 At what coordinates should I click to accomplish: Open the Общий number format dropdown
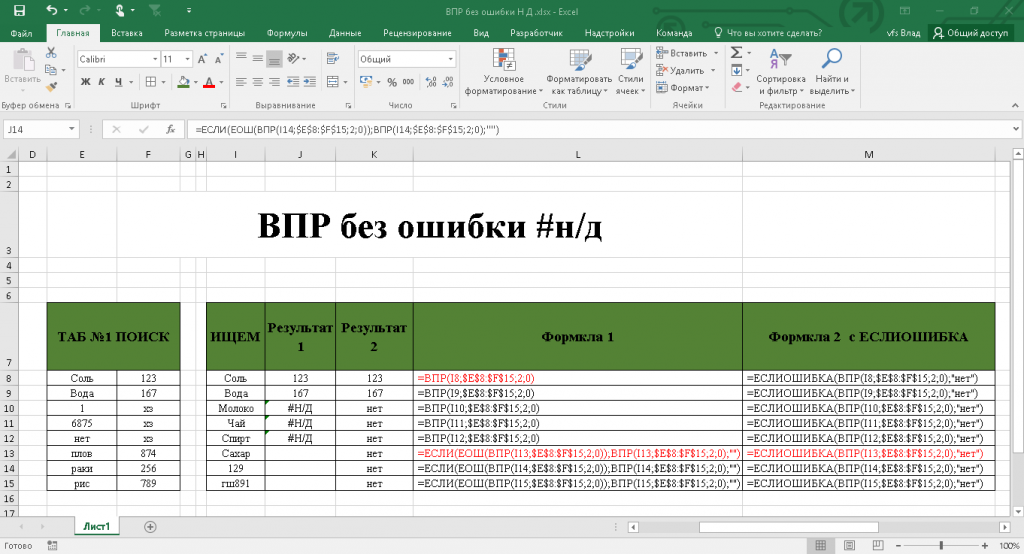pos(450,59)
